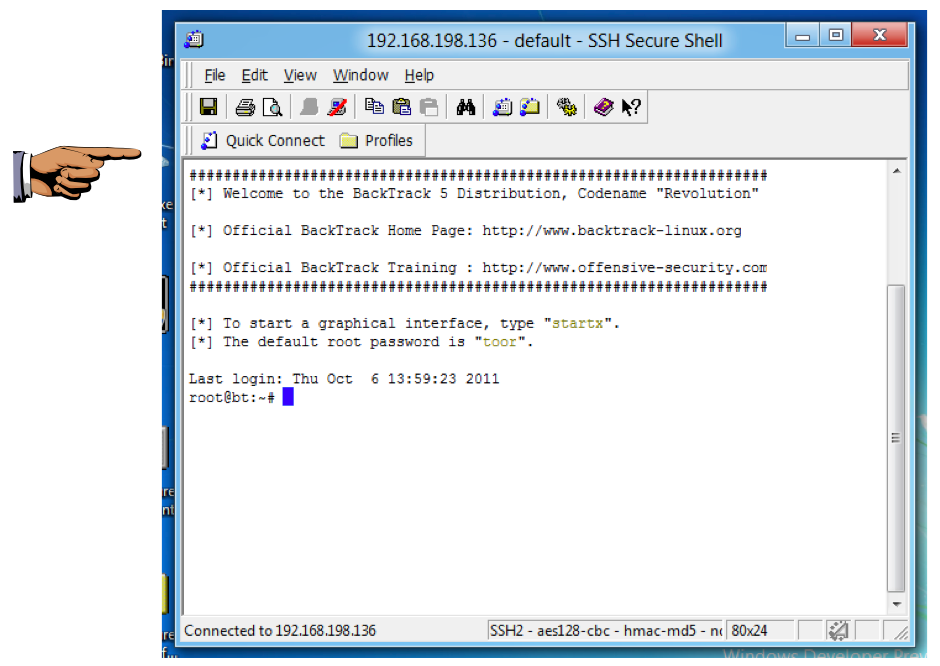Click the yellow "toor" password text
Viewport: 940px width, 666px height.
pos(499,342)
